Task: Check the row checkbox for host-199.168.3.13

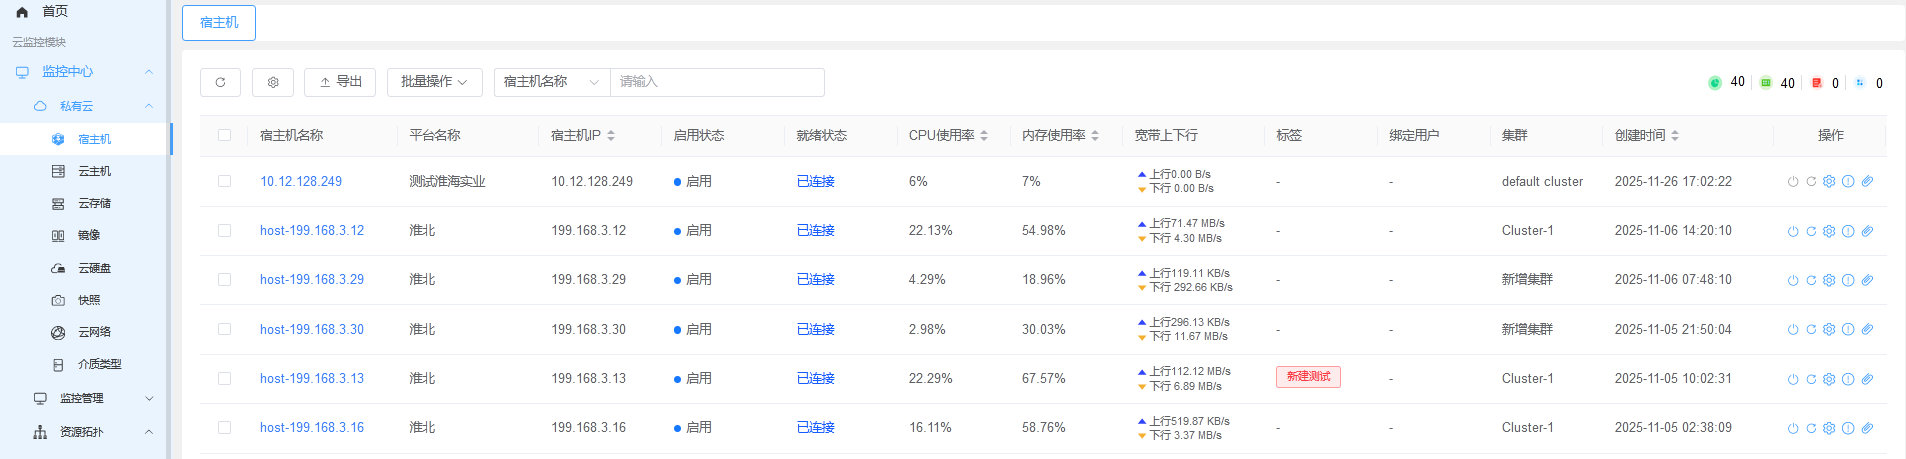Action: tap(224, 378)
